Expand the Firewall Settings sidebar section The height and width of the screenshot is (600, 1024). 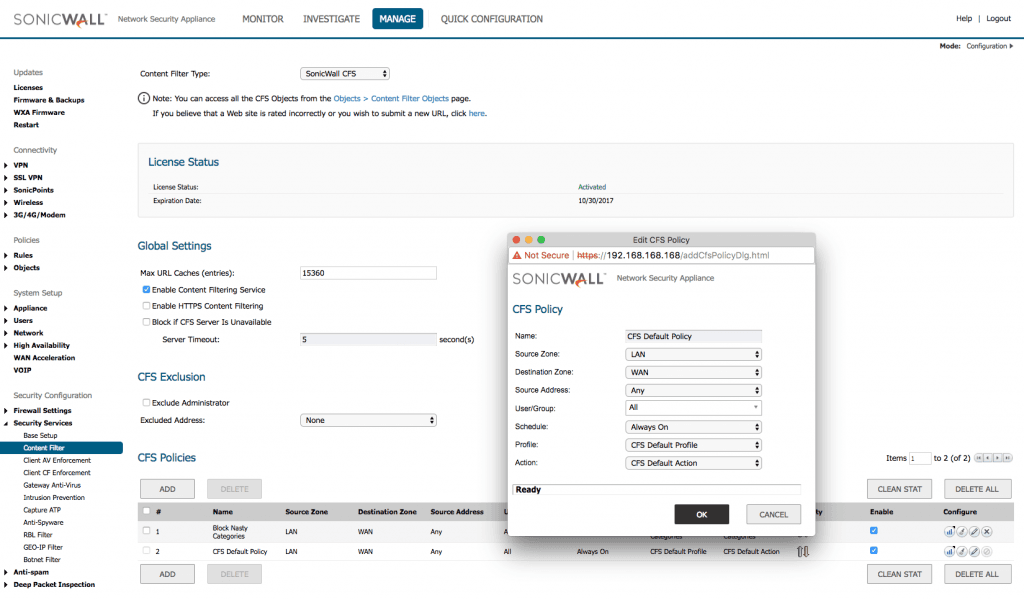6,411
